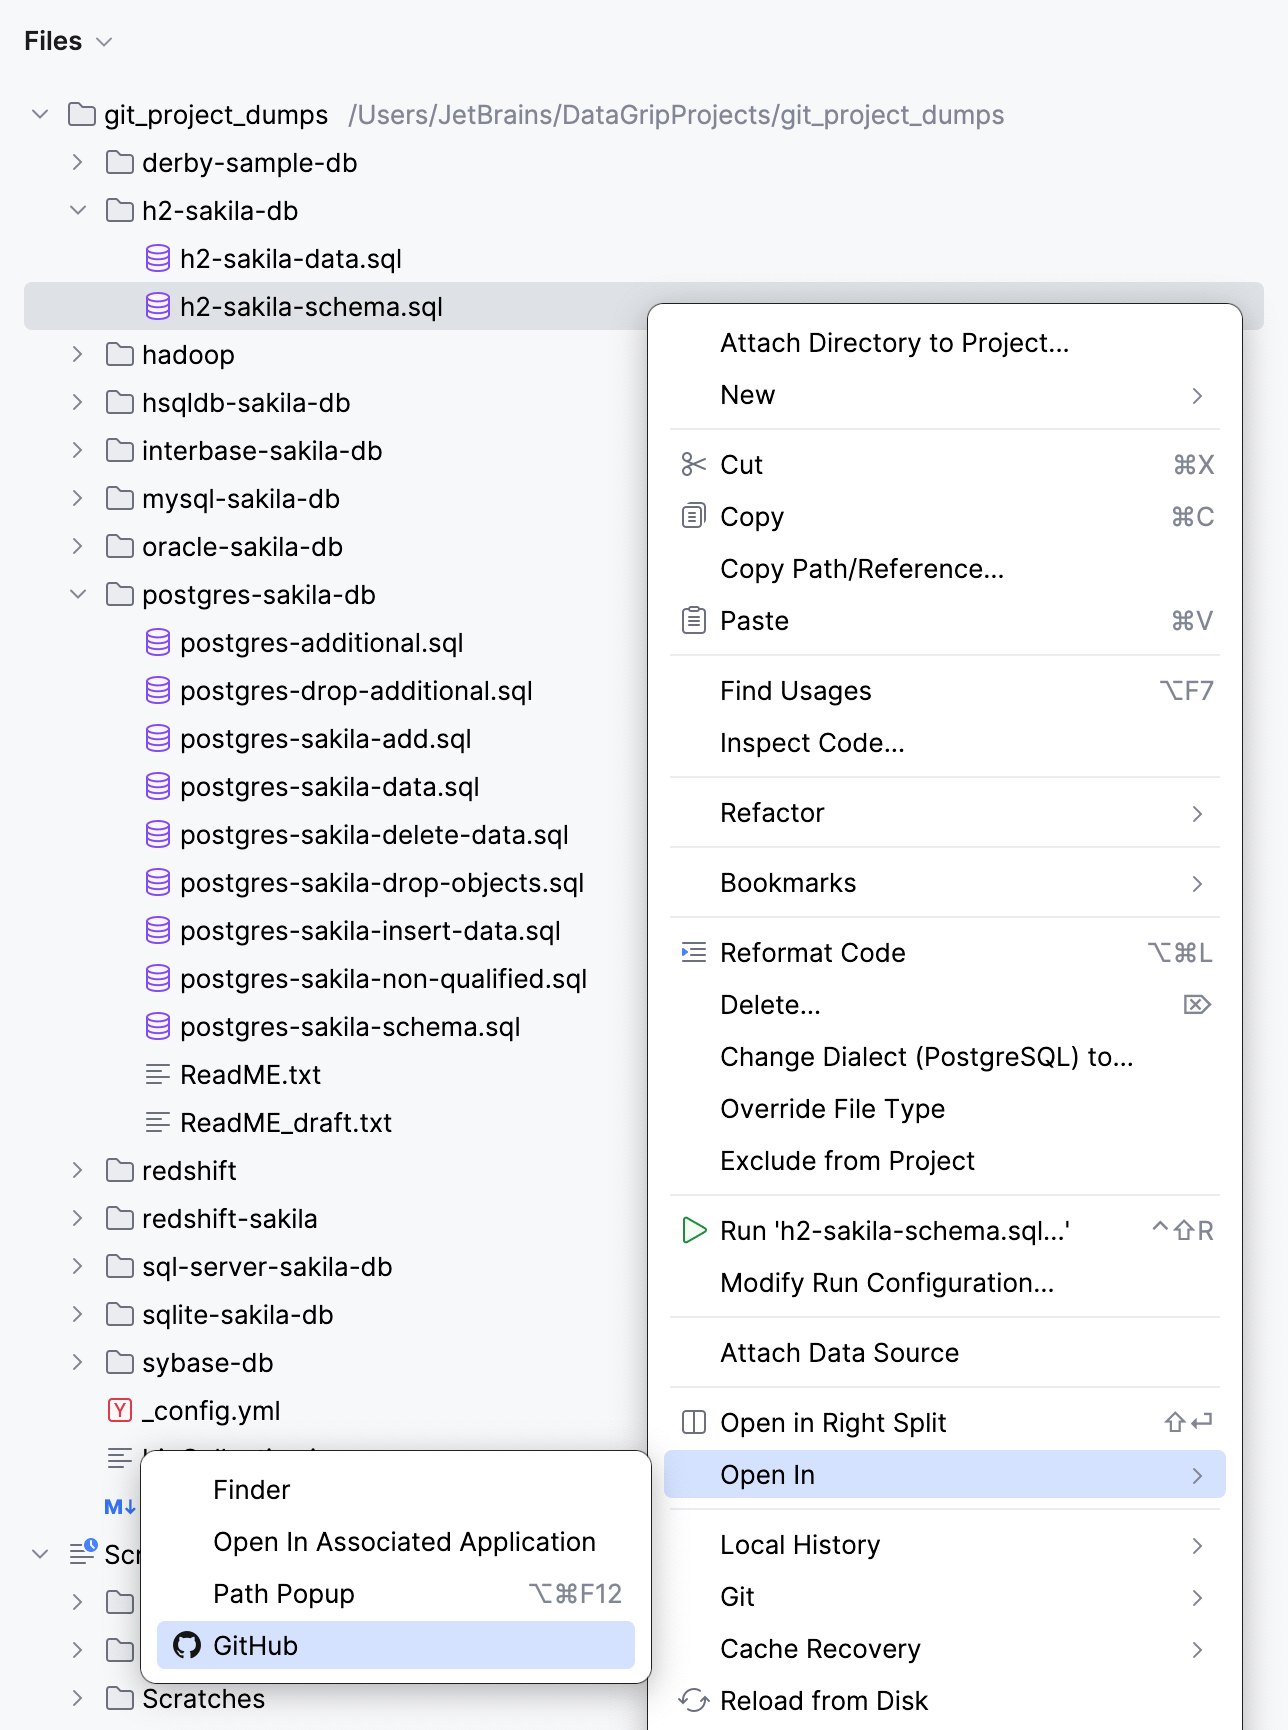Select Inspect Code option
The height and width of the screenshot is (1730, 1288).
pyautogui.click(x=945, y=743)
